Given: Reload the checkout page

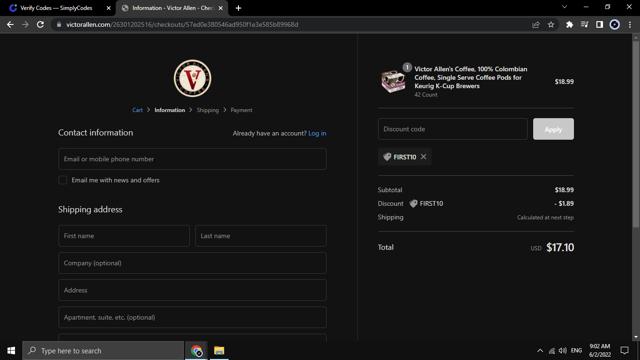Looking at the screenshot, I should (x=40, y=24).
